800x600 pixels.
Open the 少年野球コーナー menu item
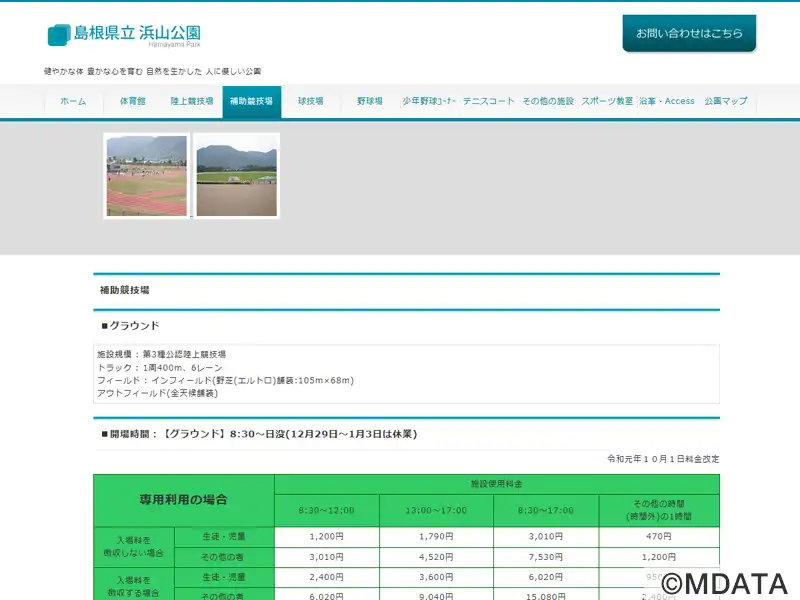(429, 102)
